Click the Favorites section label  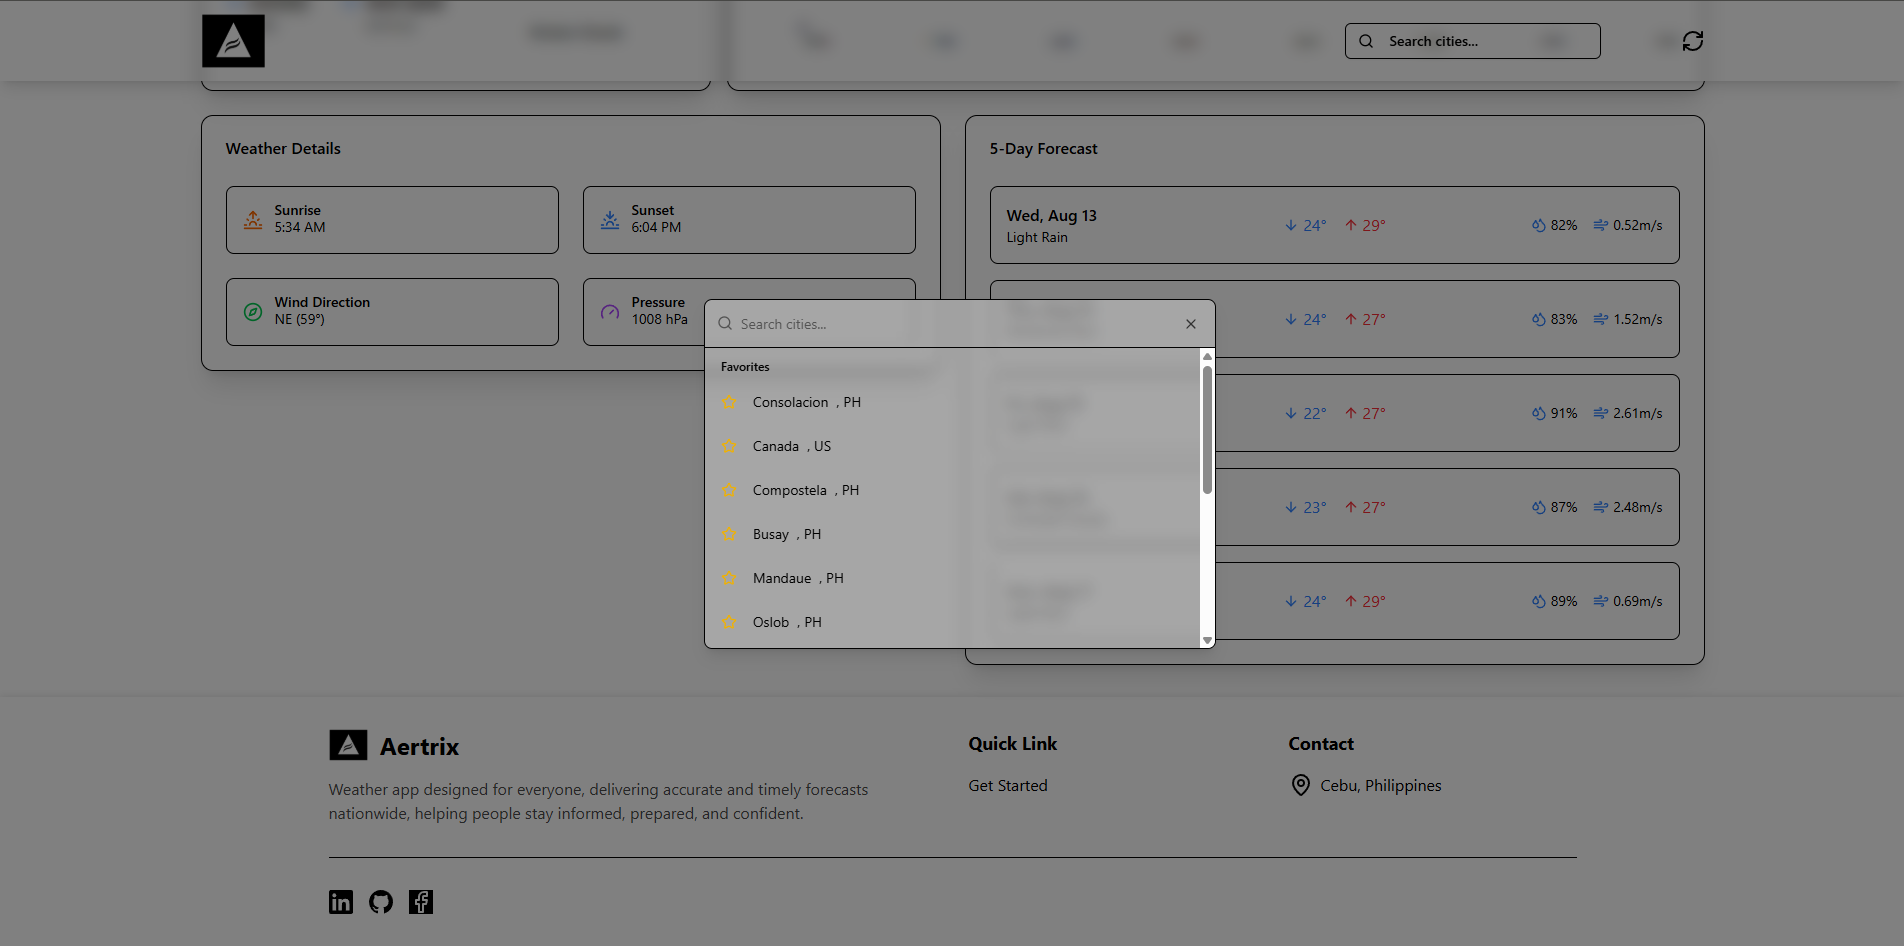pyautogui.click(x=745, y=367)
